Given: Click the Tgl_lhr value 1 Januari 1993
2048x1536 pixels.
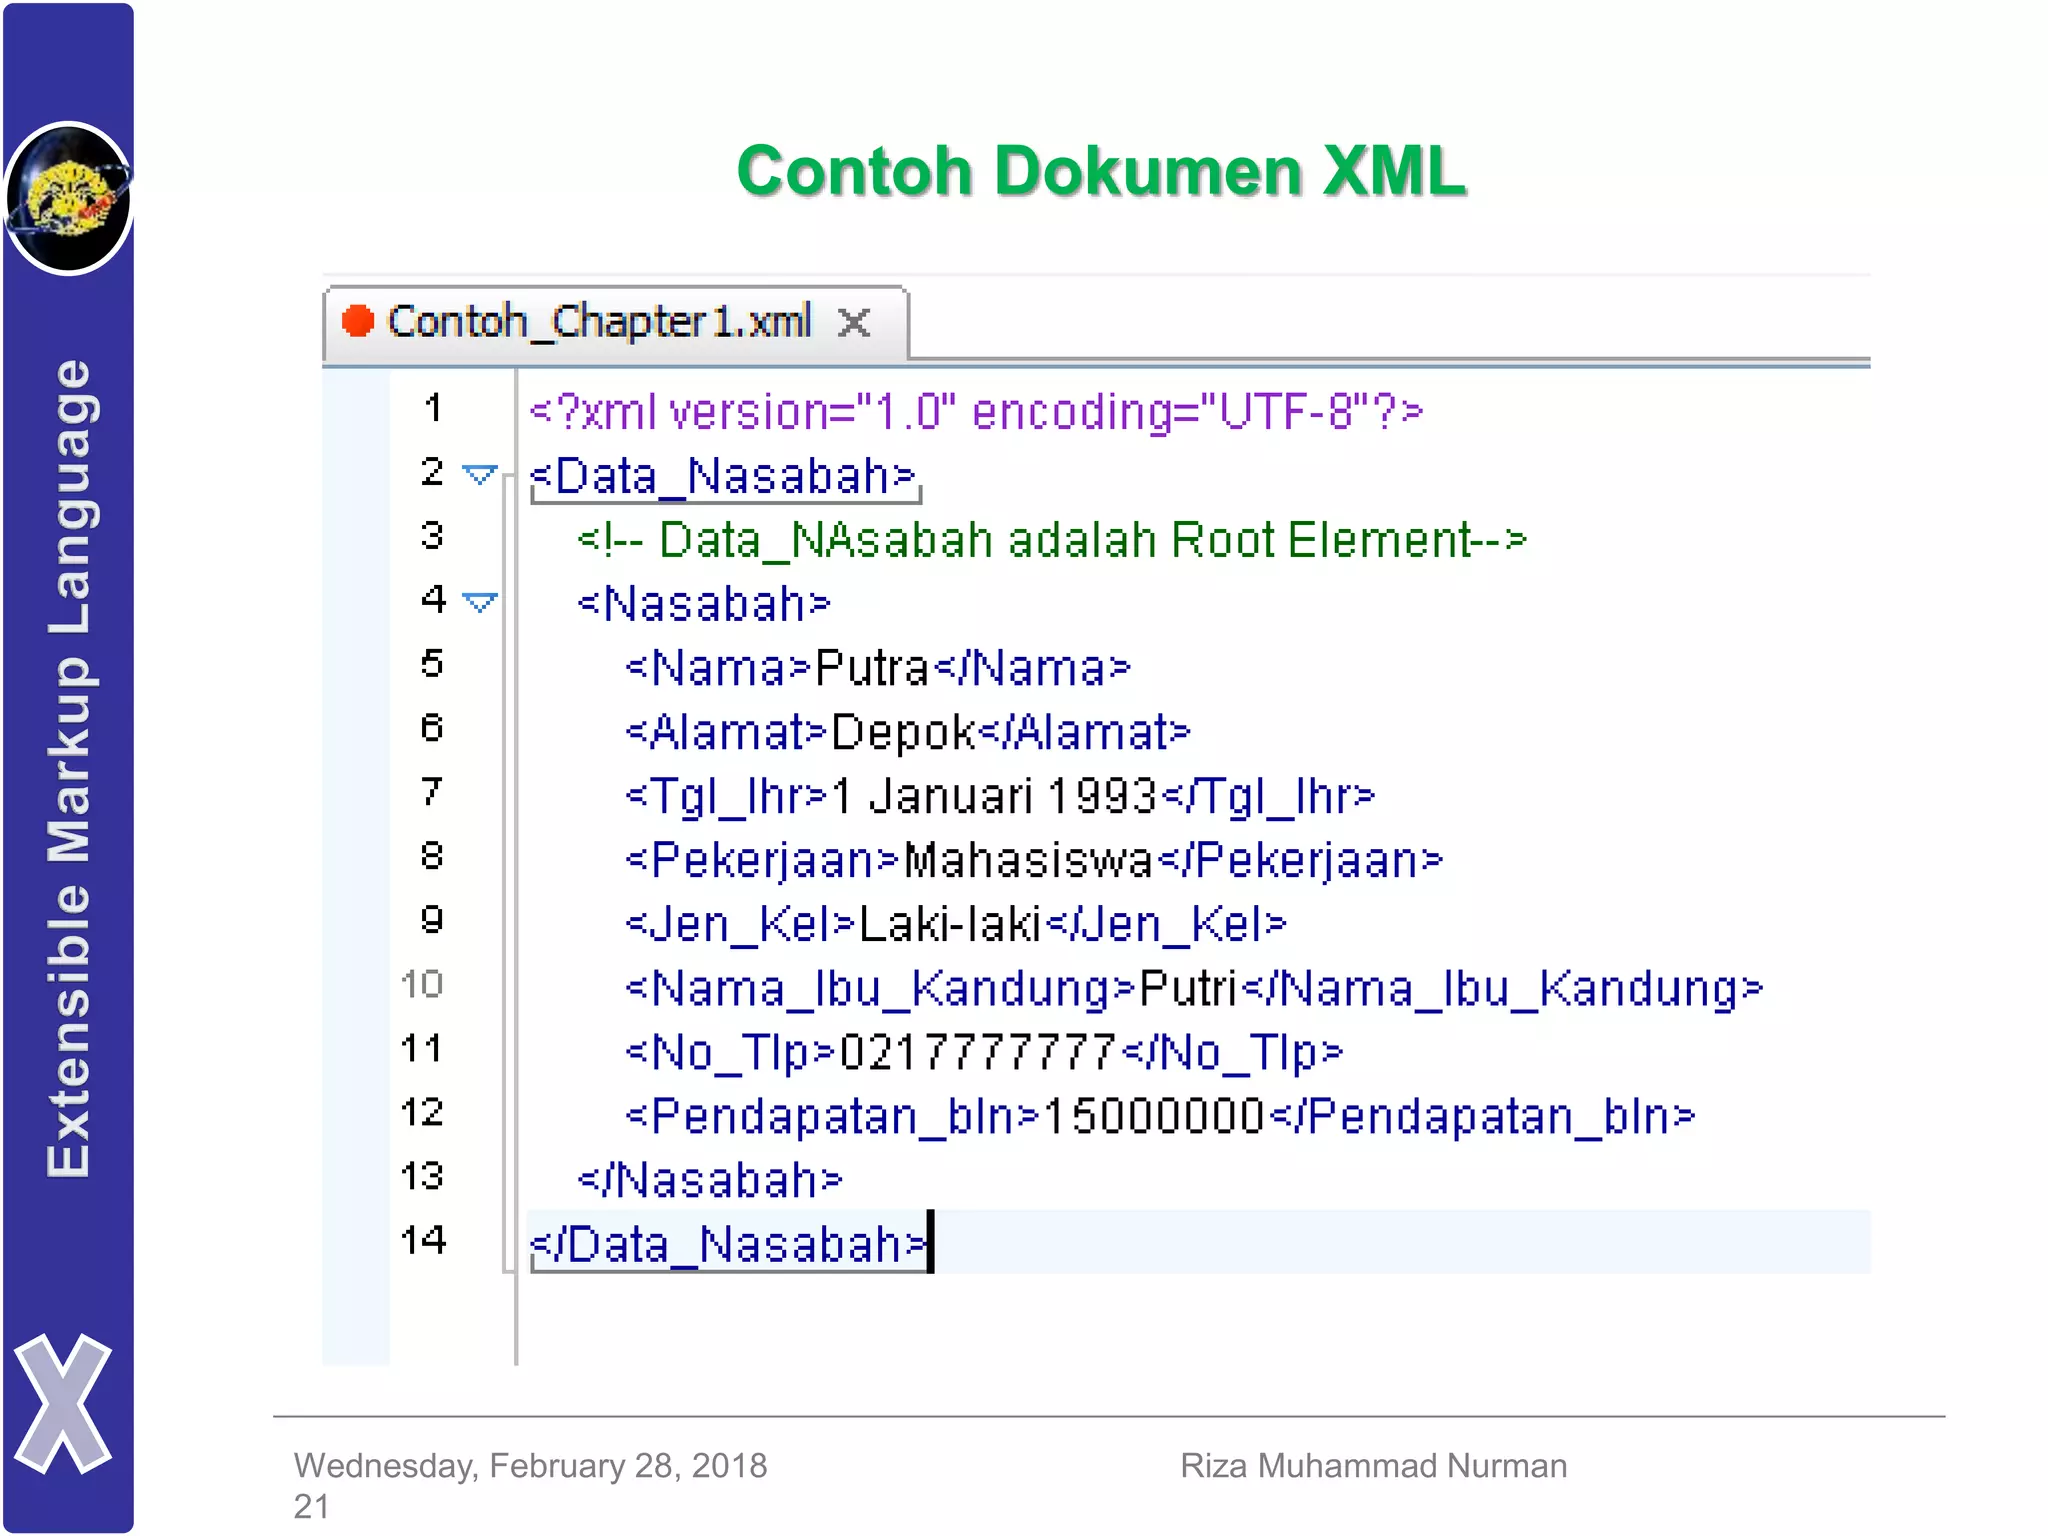Looking at the screenshot, I should pos(994,797).
